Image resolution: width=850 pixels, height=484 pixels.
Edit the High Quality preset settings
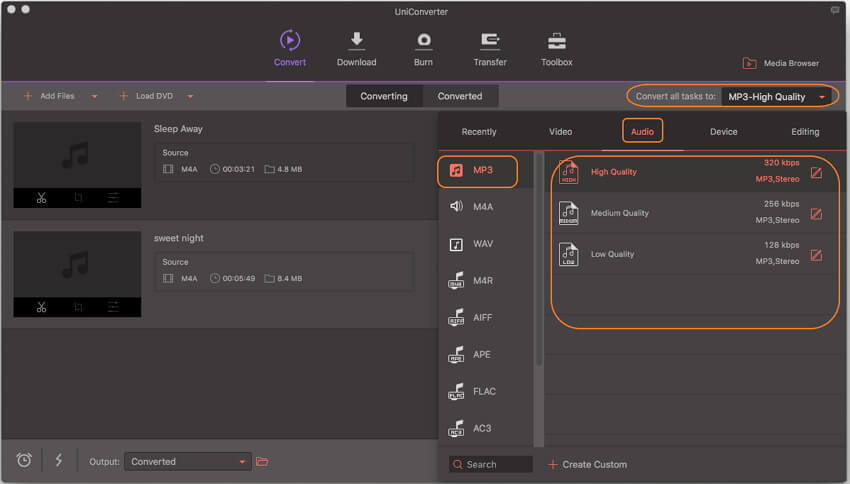click(x=816, y=172)
